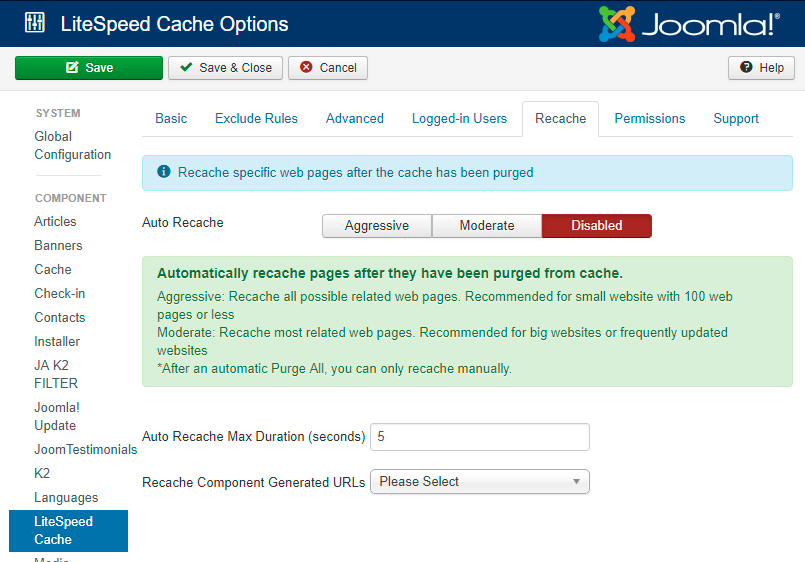Go to the Advanced tab
The height and width of the screenshot is (562, 805).
pos(355,119)
